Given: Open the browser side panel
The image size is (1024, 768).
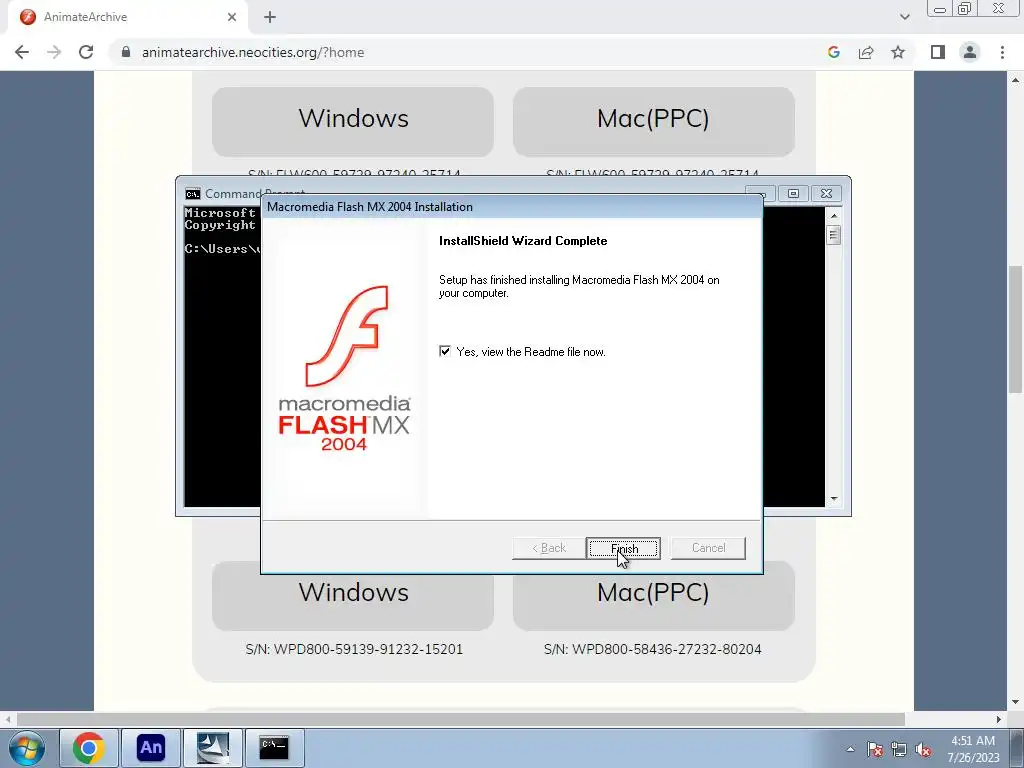Looking at the screenshot, I should [938, 52].
